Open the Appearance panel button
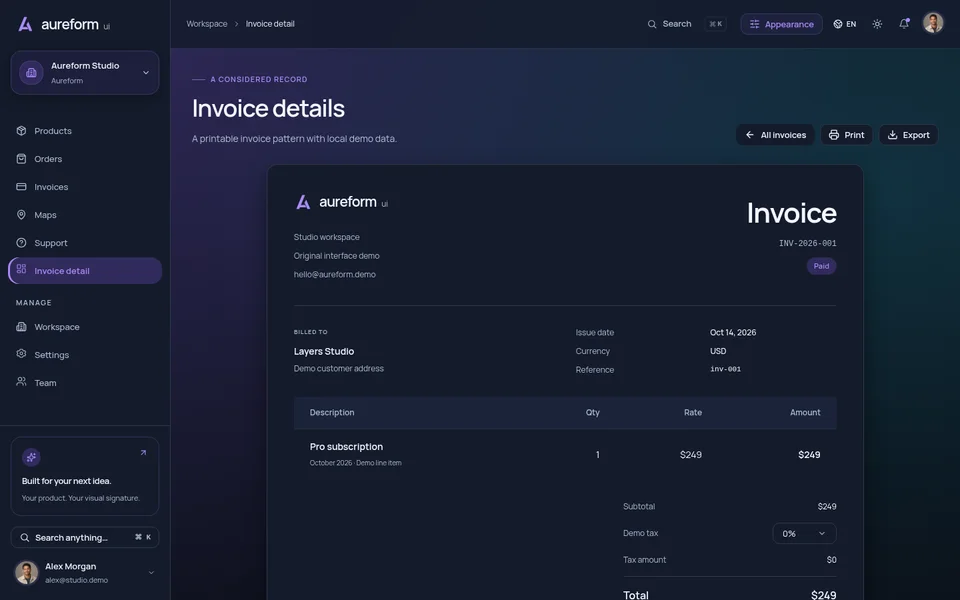Screen dimensions: 960x600 [781, 24]
